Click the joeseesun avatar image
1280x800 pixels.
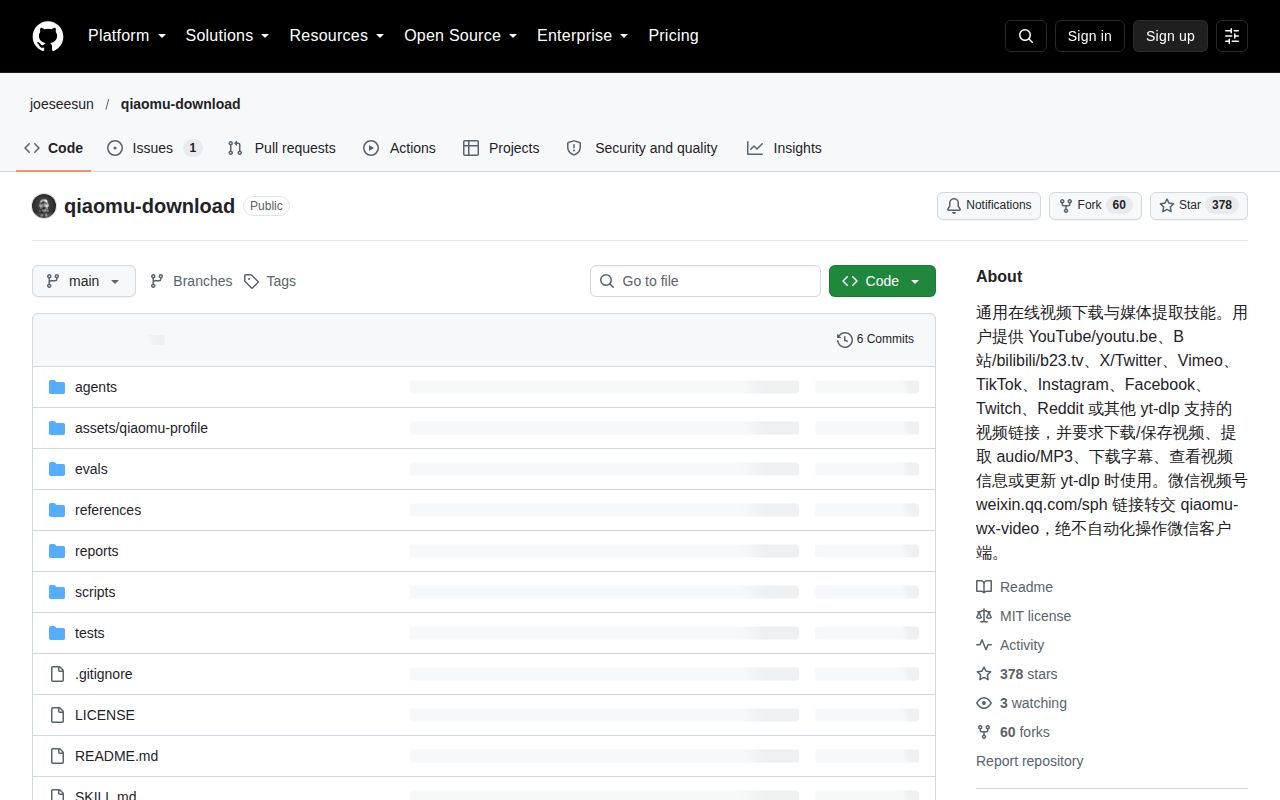[44, 206]
